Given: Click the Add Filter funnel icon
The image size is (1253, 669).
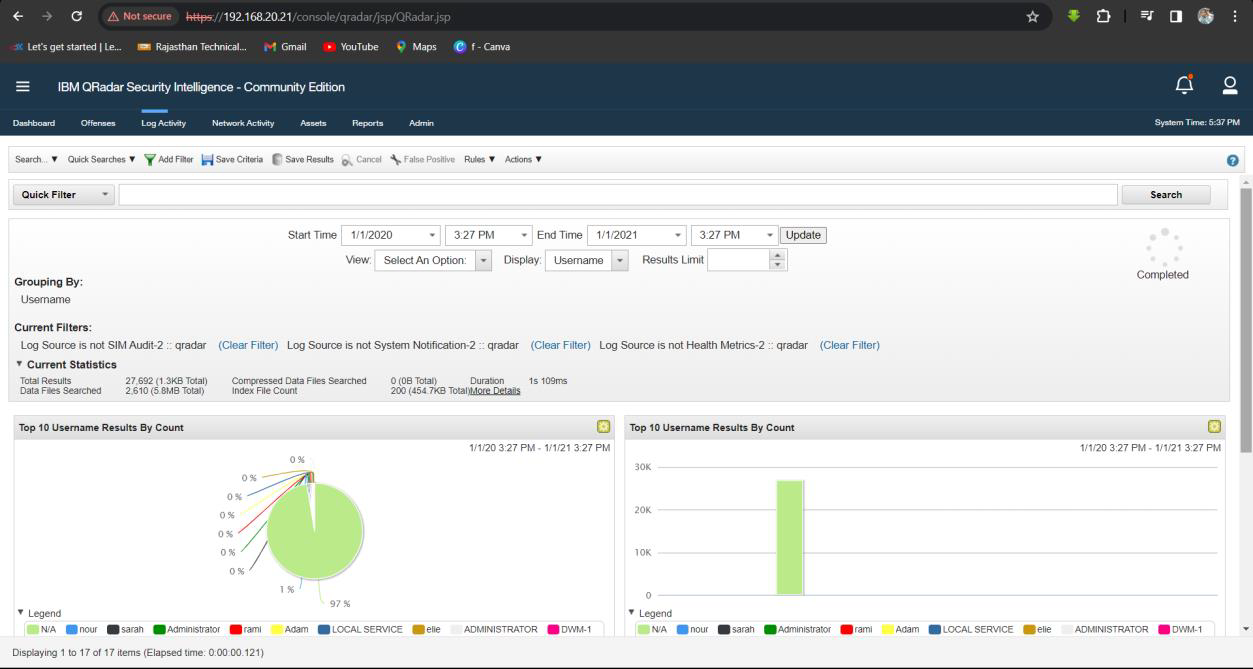Looking at the screenshot, I should click(150, 160).
